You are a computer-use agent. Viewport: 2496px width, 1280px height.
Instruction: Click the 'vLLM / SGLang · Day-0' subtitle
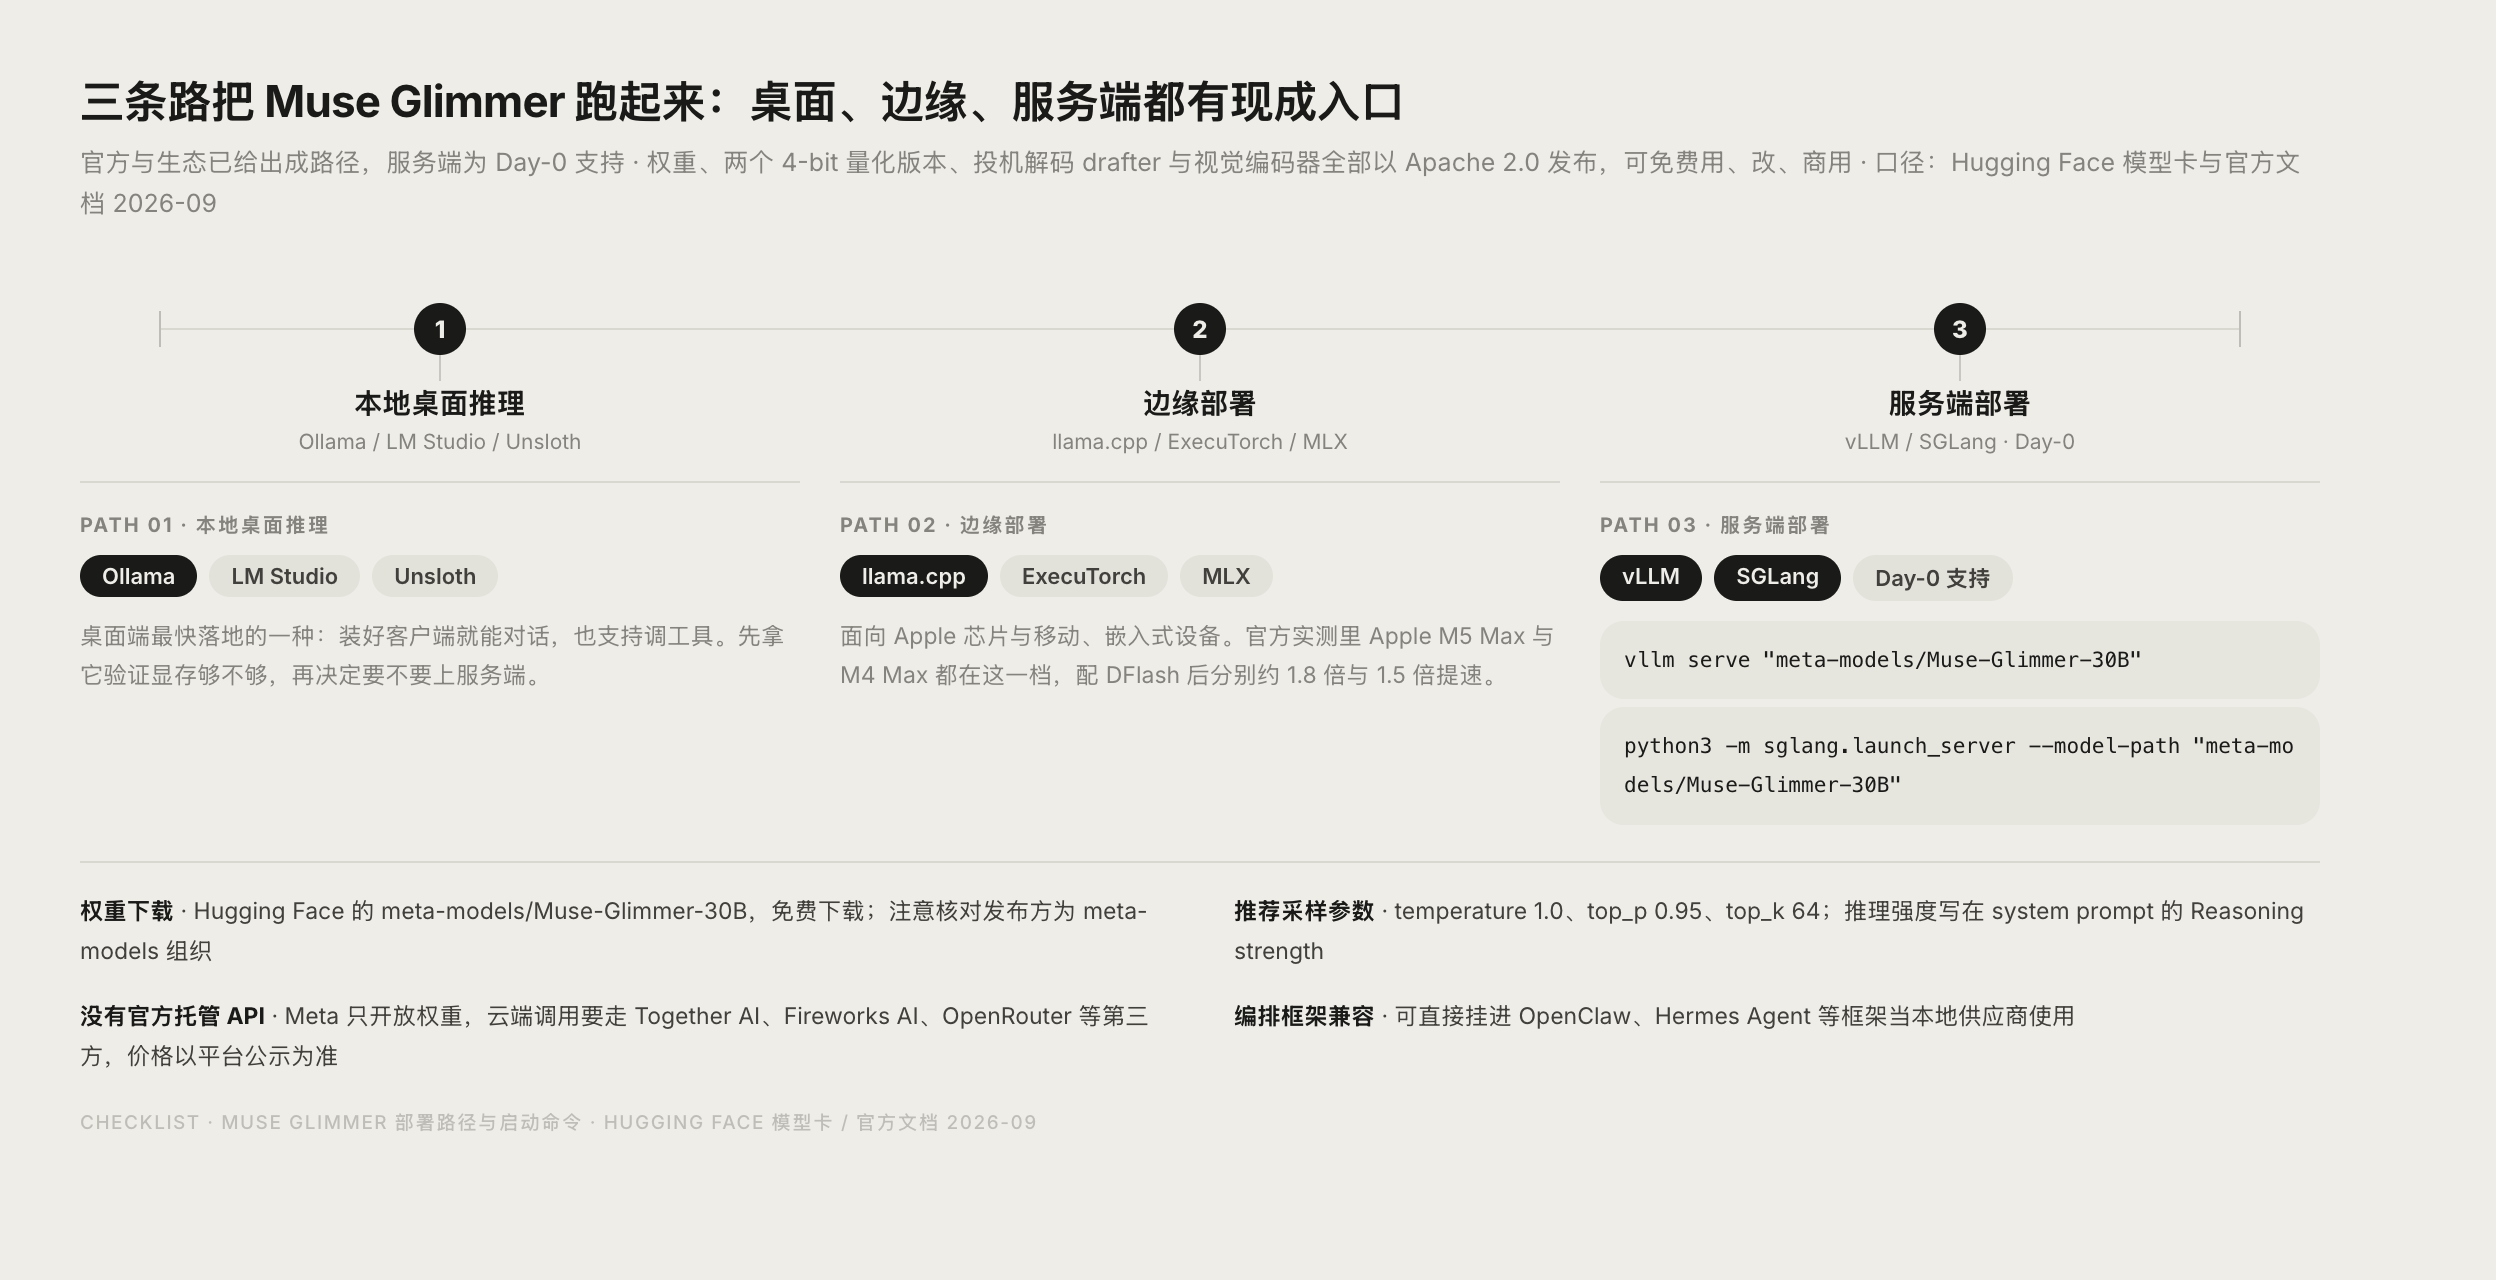[x=1960, y=442]
